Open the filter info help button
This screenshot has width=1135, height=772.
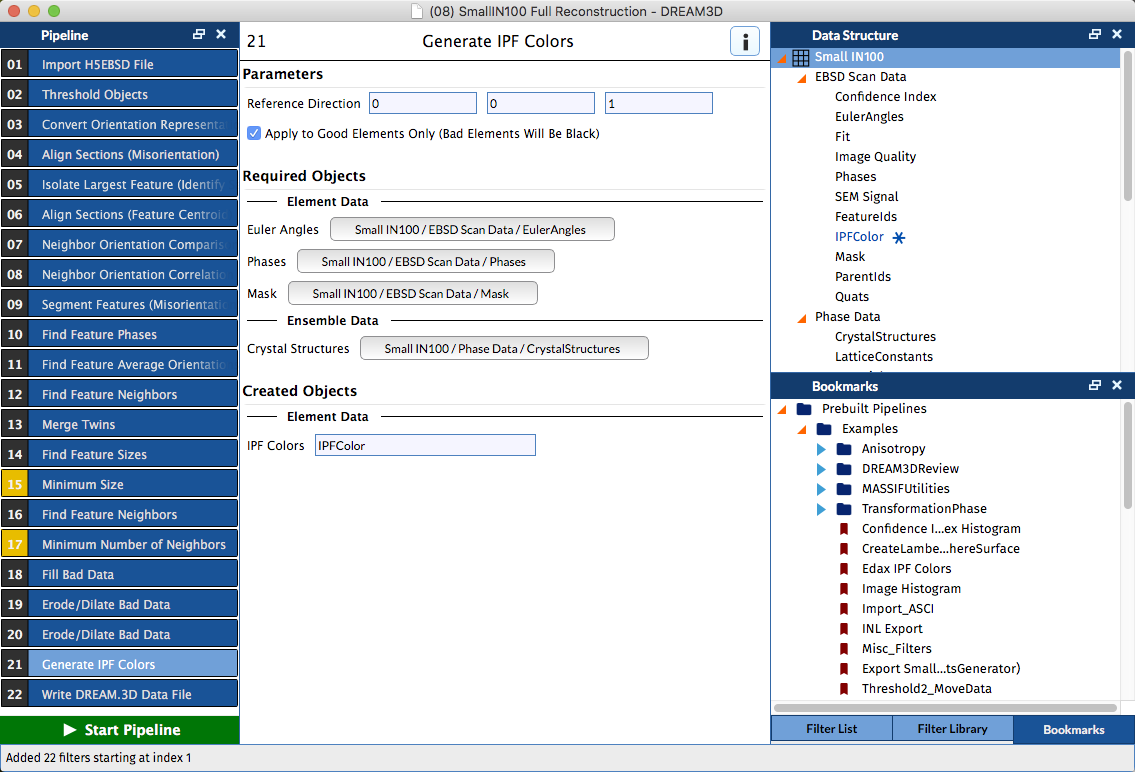pos(745,41)
